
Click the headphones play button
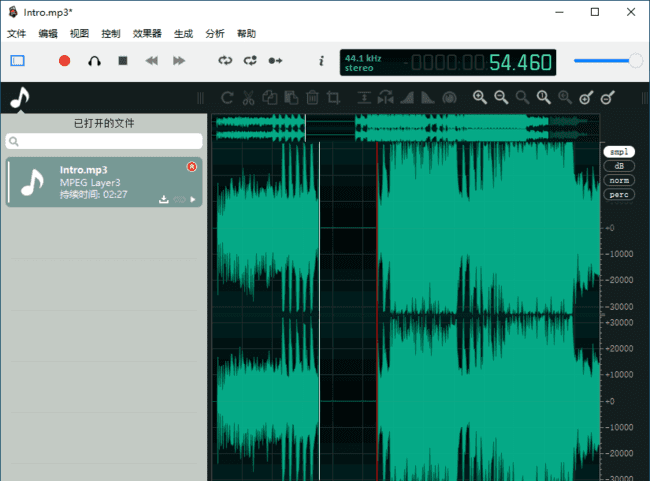(x=95, y=61)
